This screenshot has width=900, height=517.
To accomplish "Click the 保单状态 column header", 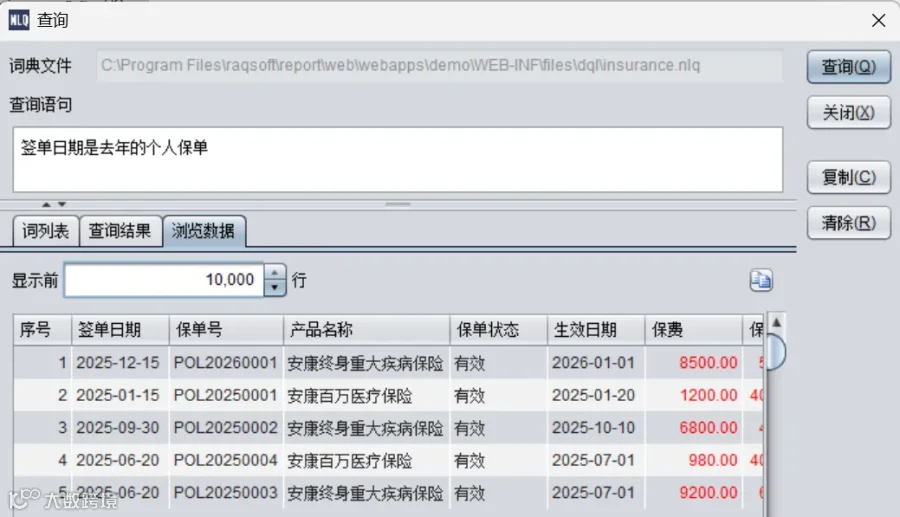I will [x=498, y=330].
